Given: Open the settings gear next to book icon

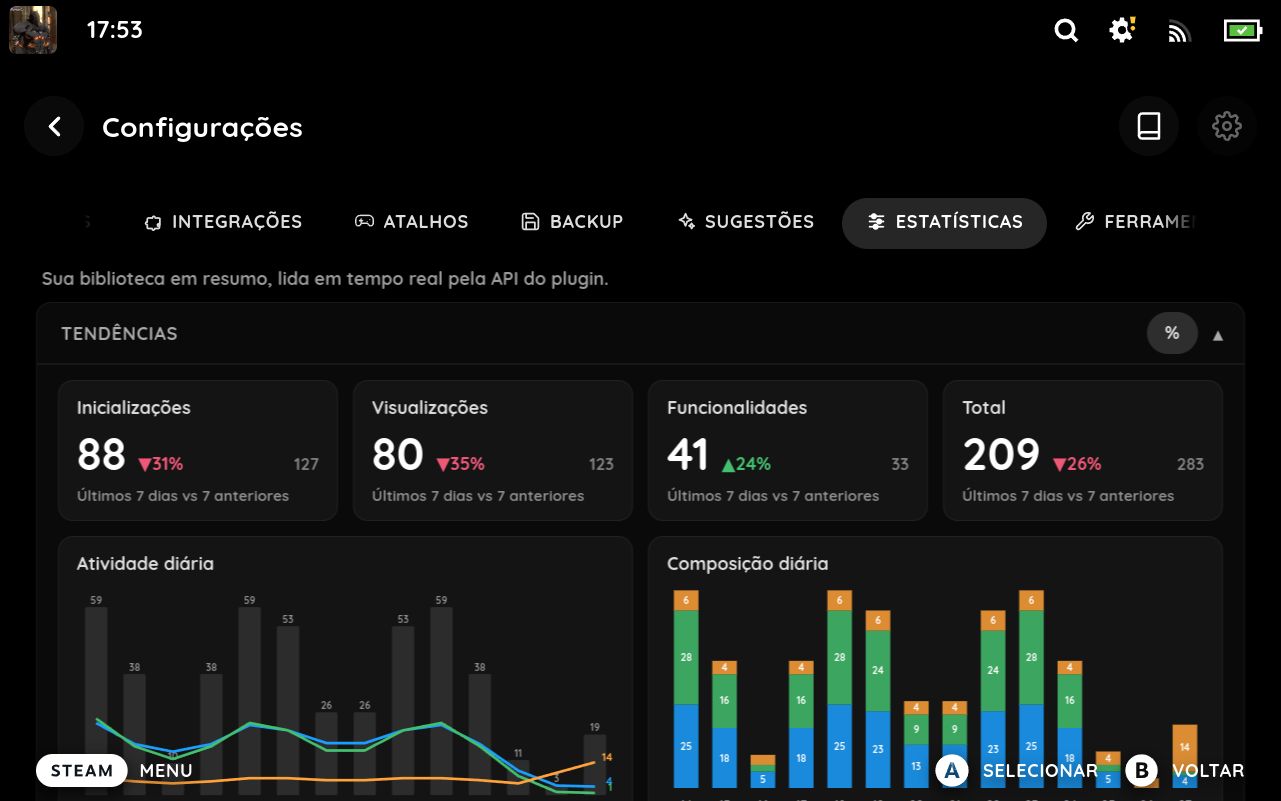Looking at the screenshot, I should tap(1226, 126).
